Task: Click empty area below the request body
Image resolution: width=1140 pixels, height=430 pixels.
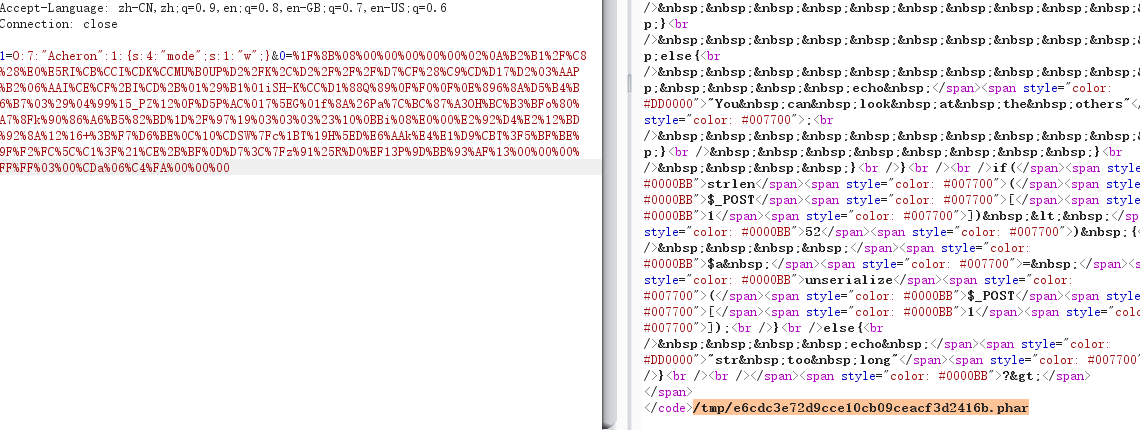Action: 300,300
